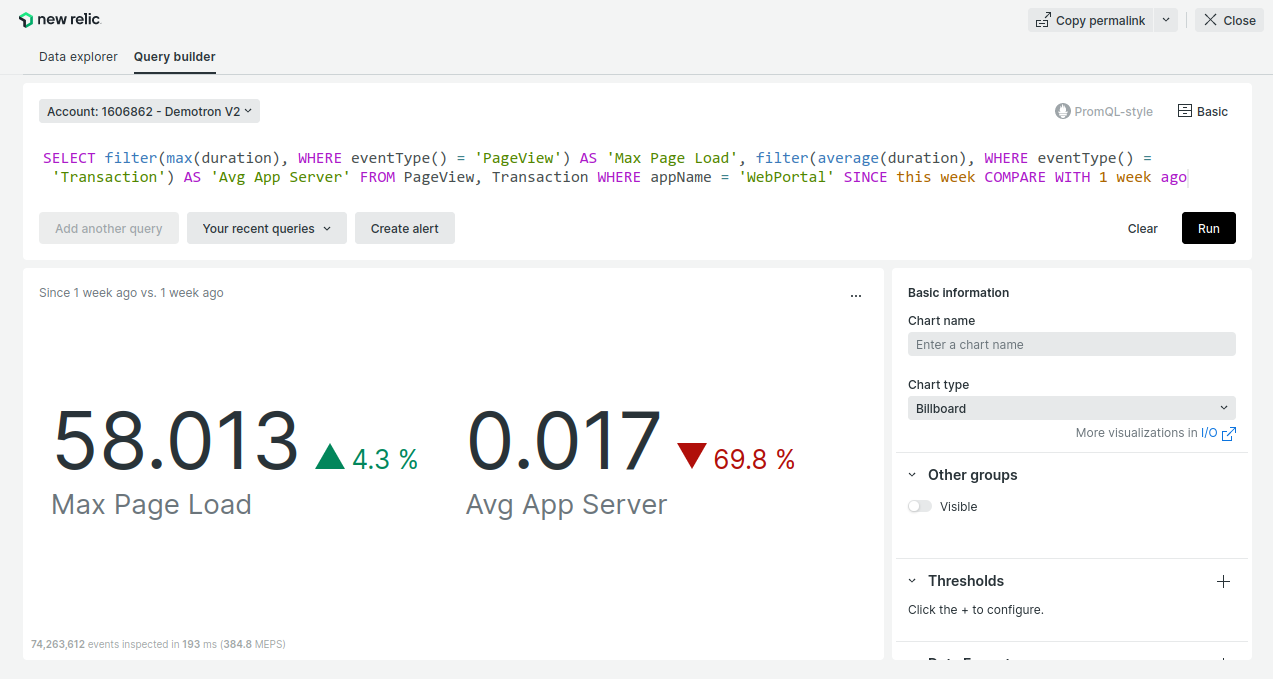Open Your recent queries dropdown
This screenshot has width=1273, height=679.
click(x=266, y=228)
